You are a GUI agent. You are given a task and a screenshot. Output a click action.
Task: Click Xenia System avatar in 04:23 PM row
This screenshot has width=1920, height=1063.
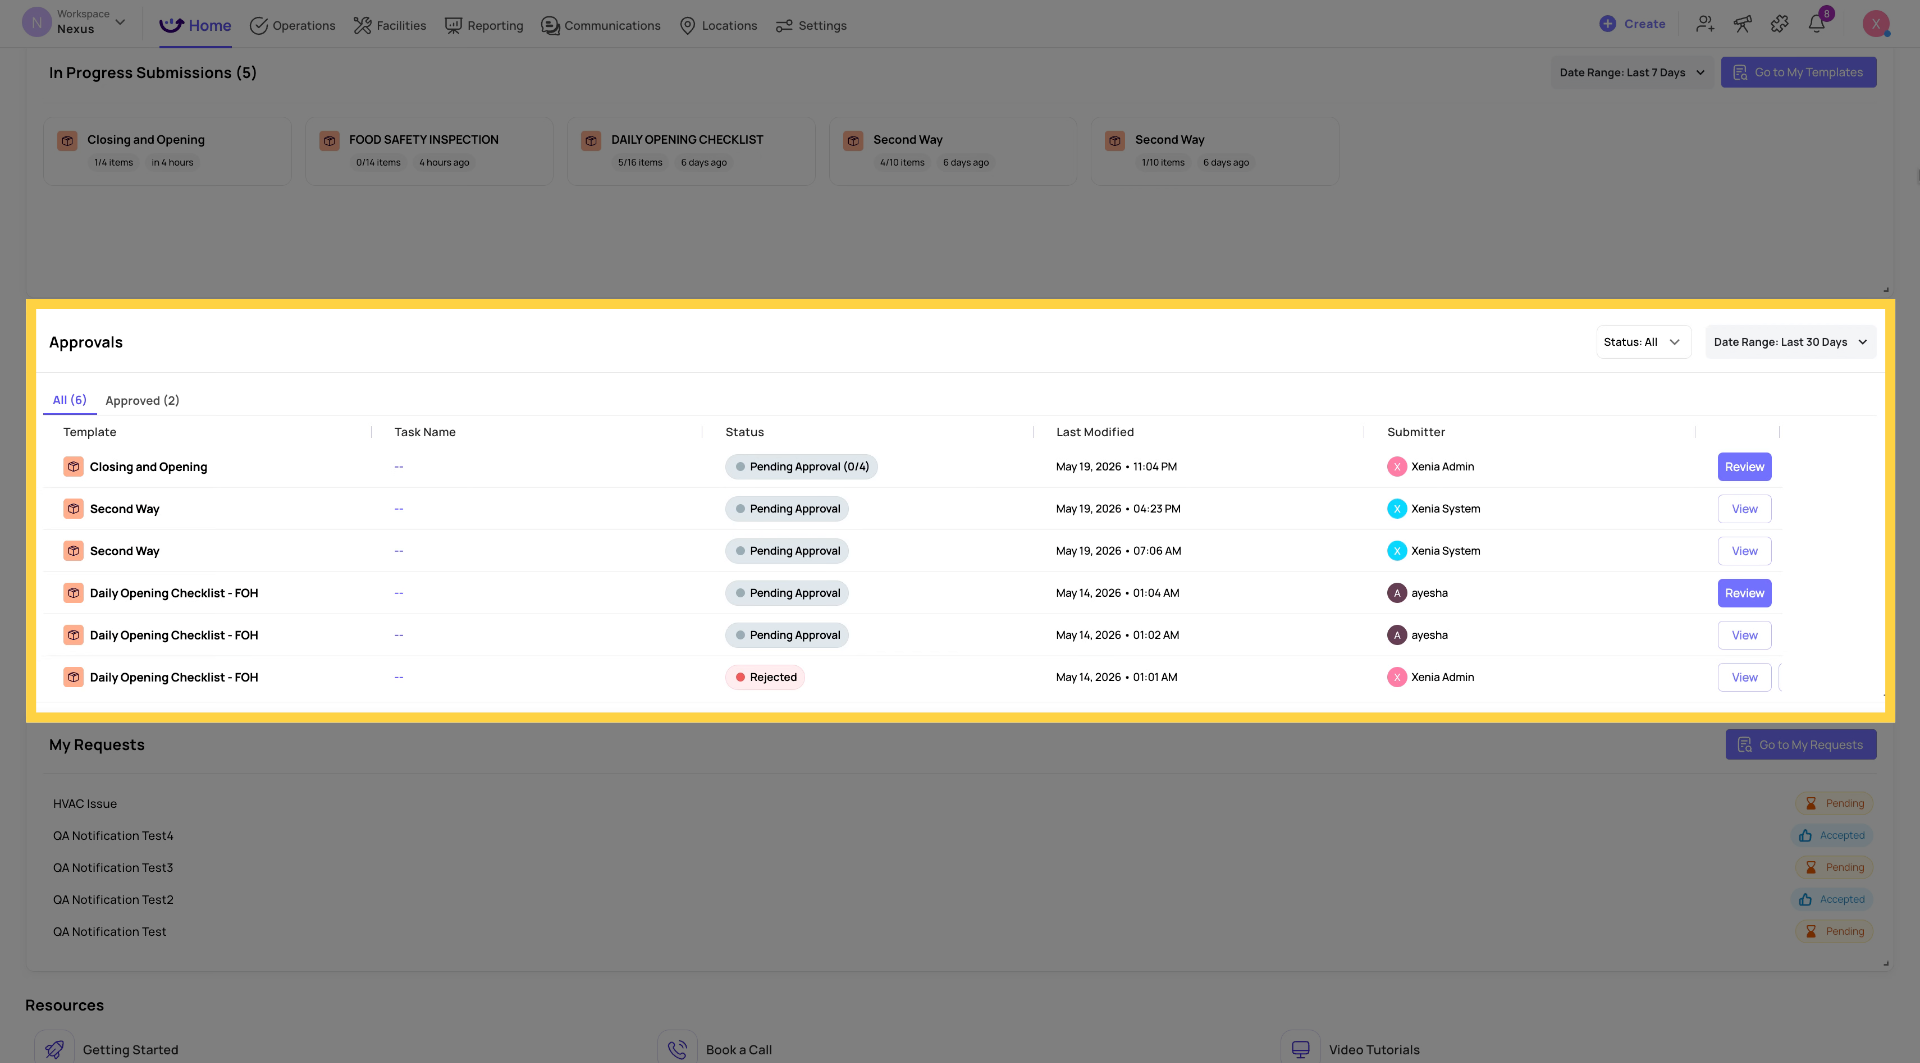(x=1397, y=509)
